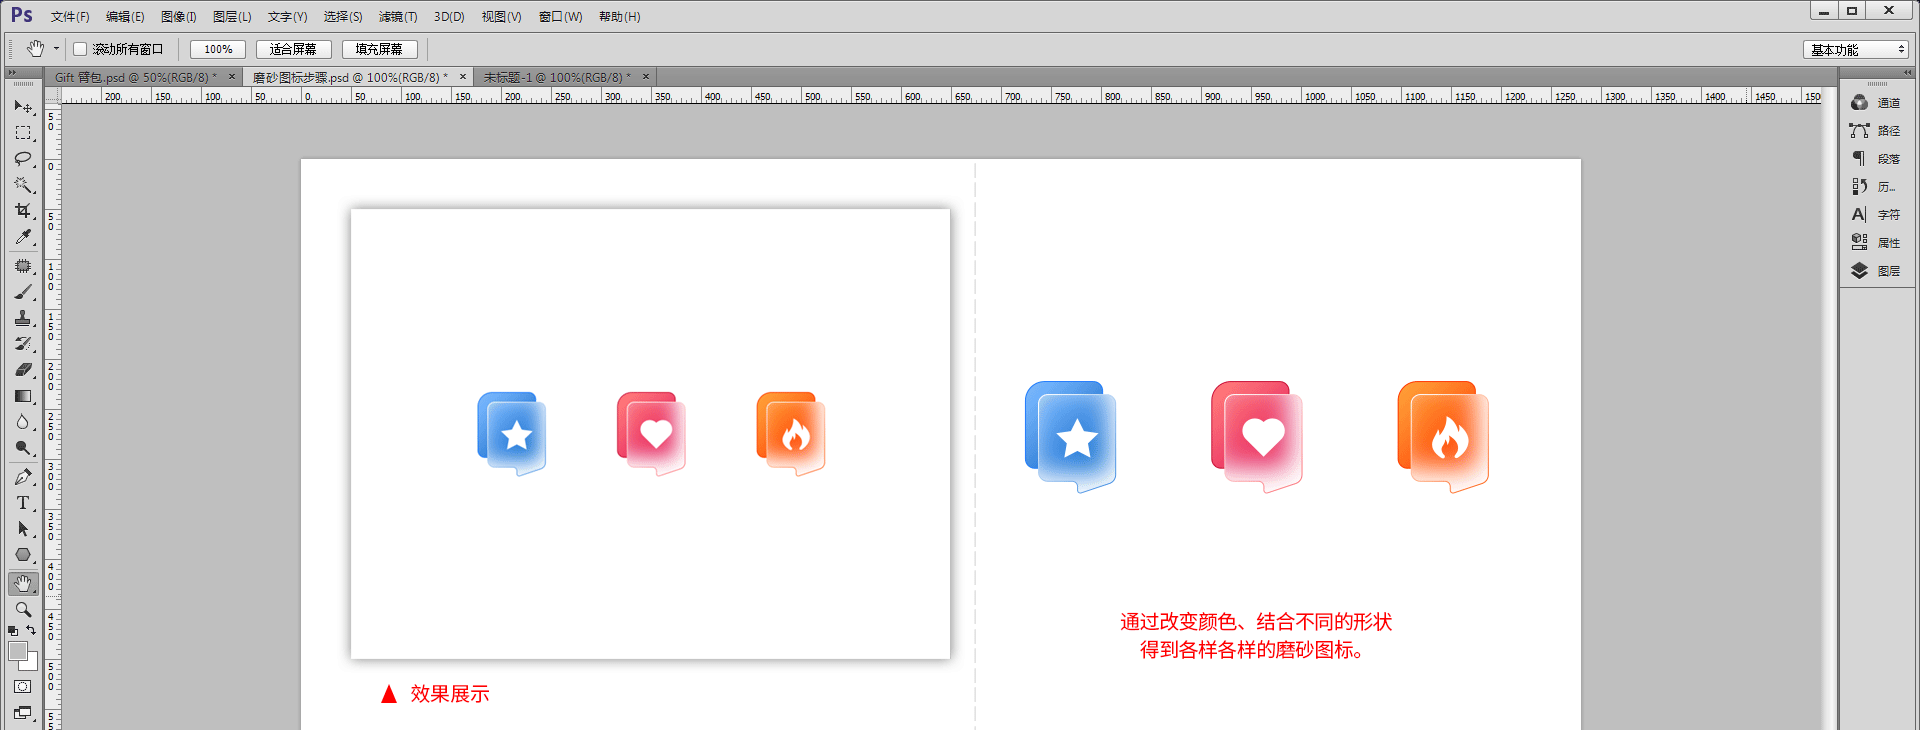Select the Pen tool
The width and height of the screenshot is (1920, 730).
23,477
